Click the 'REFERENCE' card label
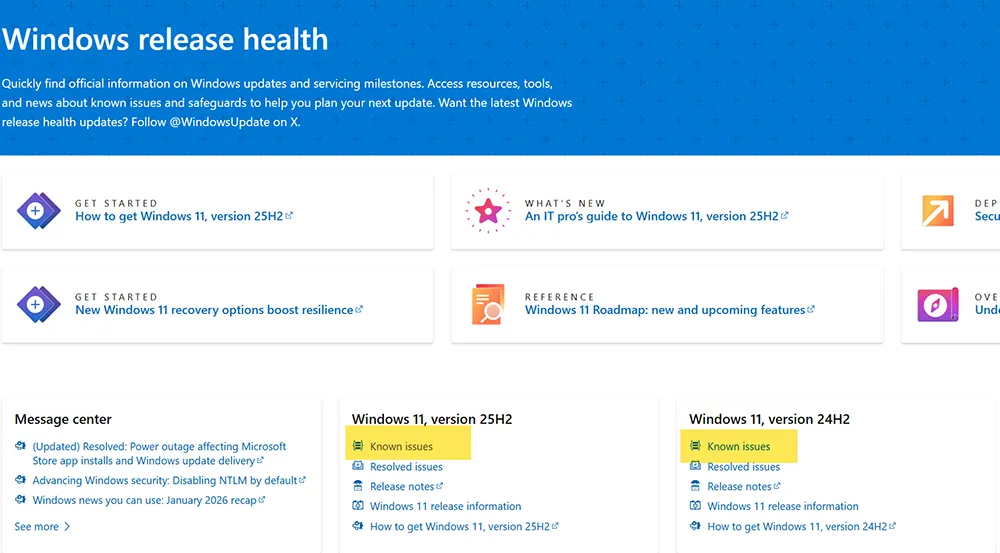The width and height of the screenshot is (1000, 553). 559,297
